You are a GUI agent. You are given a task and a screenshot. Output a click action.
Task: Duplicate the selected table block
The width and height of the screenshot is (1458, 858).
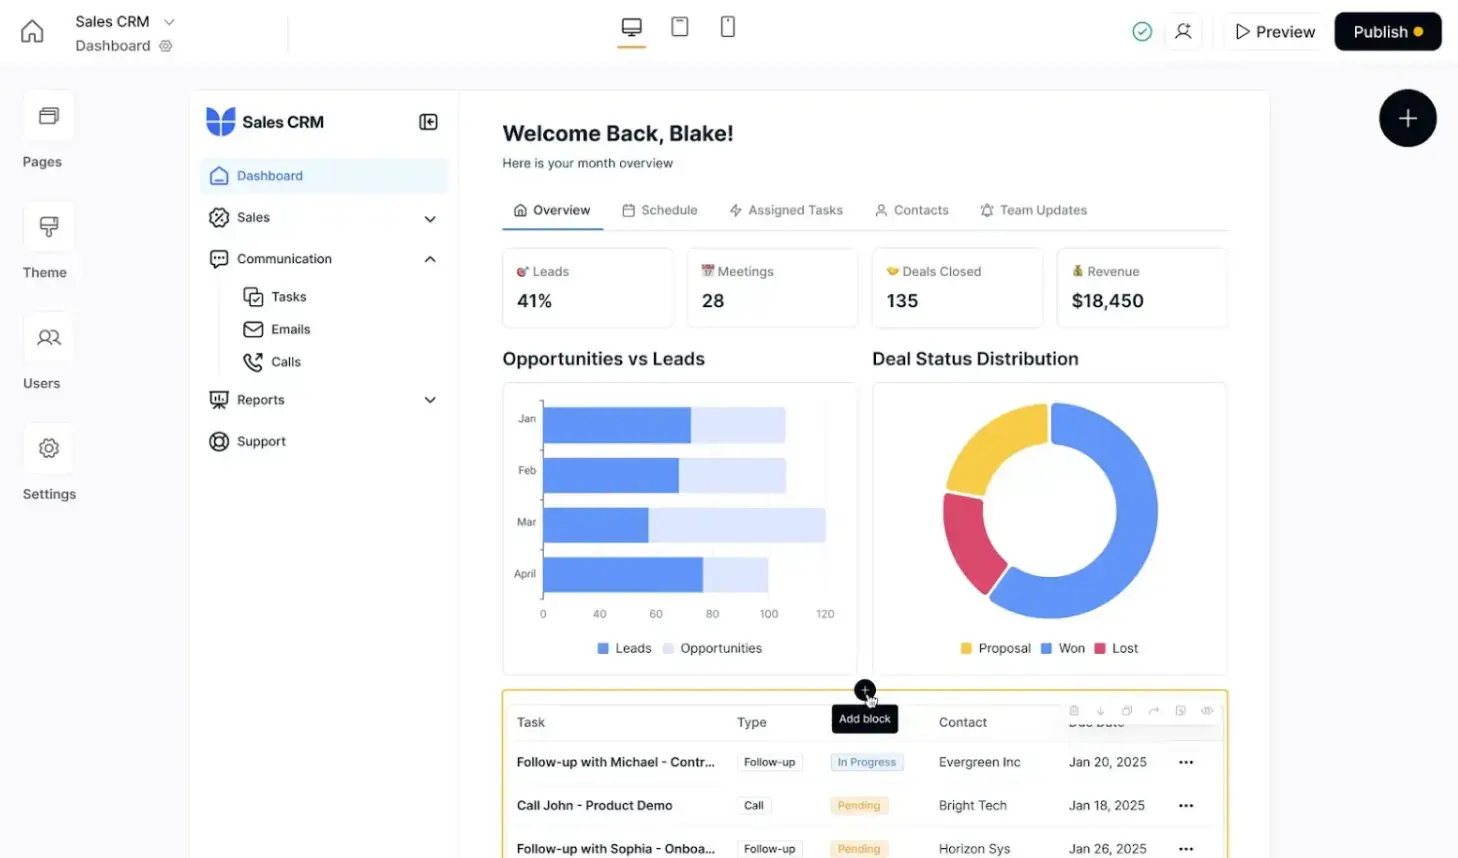coord(1127,711)
